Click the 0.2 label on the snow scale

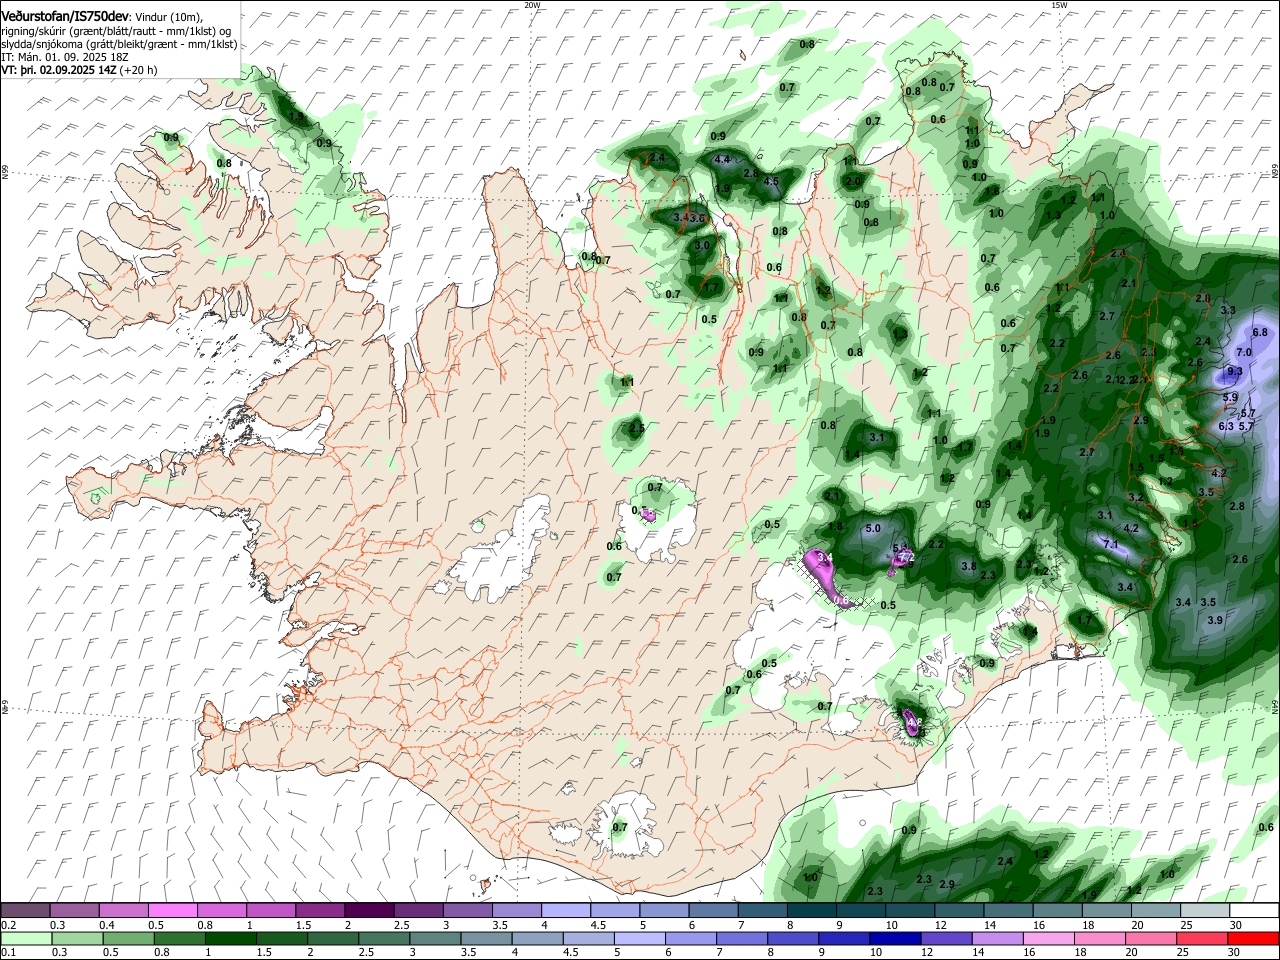(x=8, y=924)
